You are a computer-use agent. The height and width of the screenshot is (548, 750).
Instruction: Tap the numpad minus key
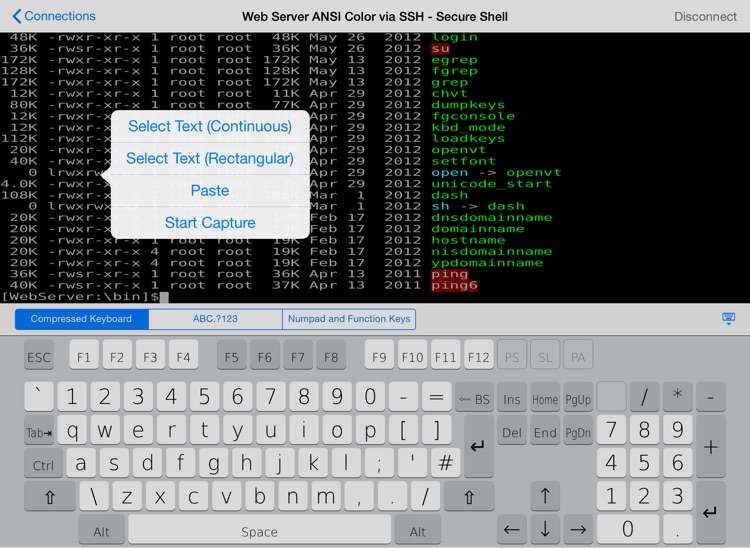click(x=711, y=396)
